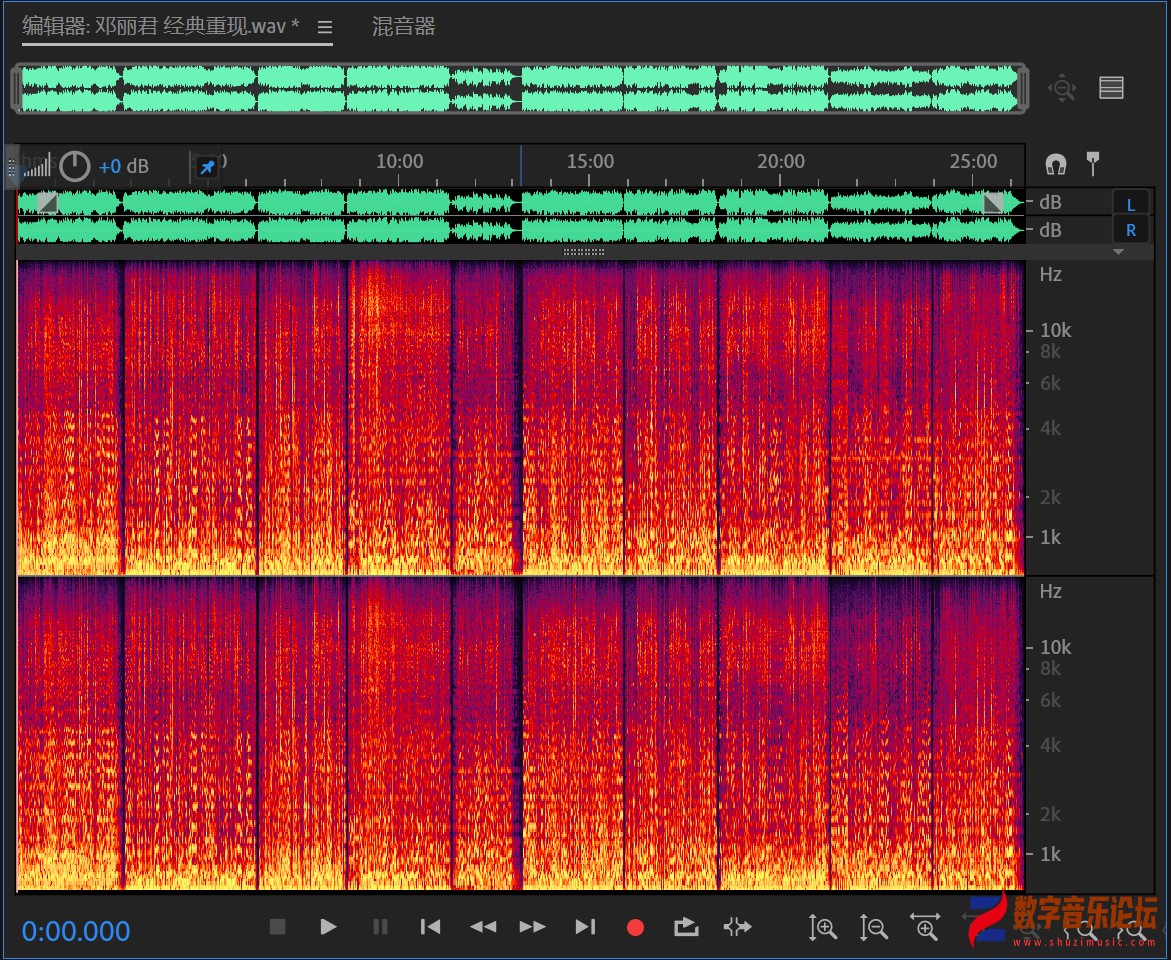Screen dimensions: 1171x960
Task: Toggle the pin icon on HUD
Action: point(207,167)
